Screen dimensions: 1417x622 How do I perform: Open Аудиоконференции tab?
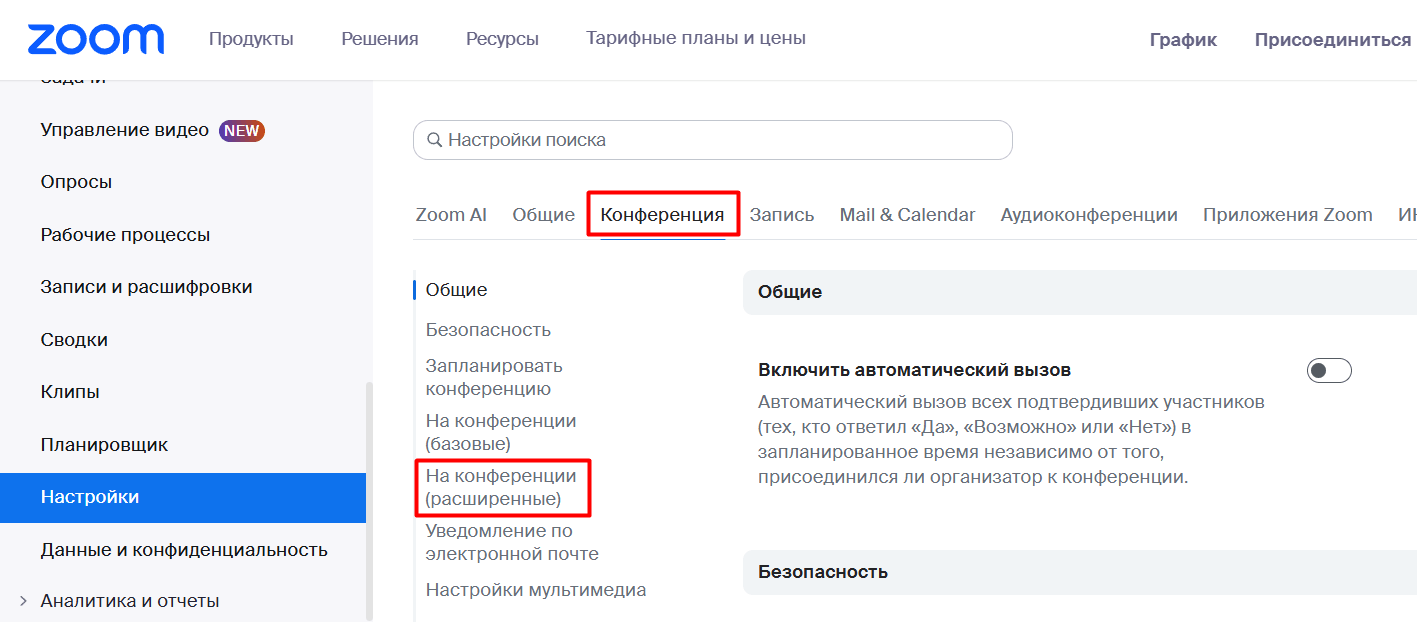tap(1089, 215)
